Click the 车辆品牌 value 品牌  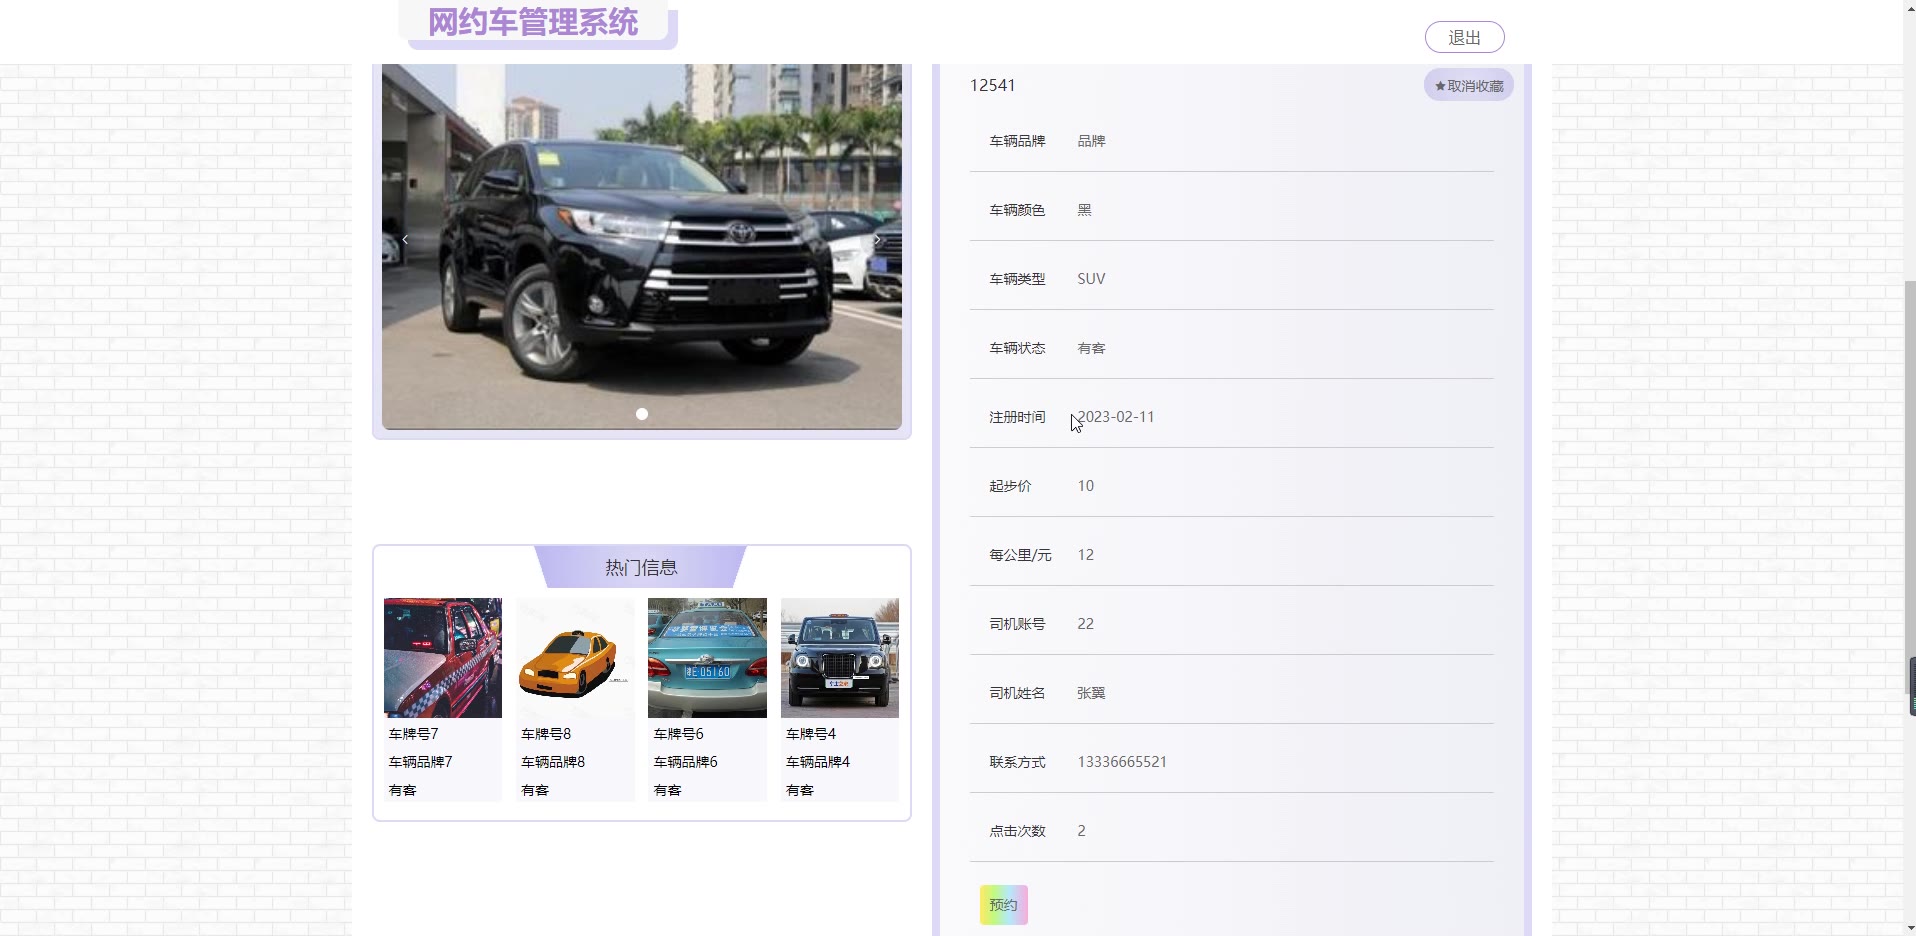tap(1091, 141)
